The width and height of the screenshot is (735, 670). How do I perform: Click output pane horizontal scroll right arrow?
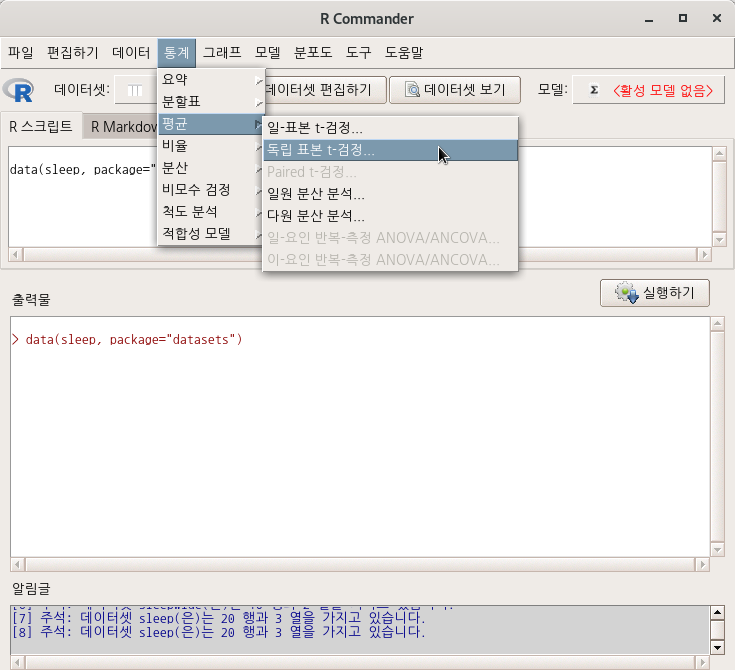tap(702, 565)
